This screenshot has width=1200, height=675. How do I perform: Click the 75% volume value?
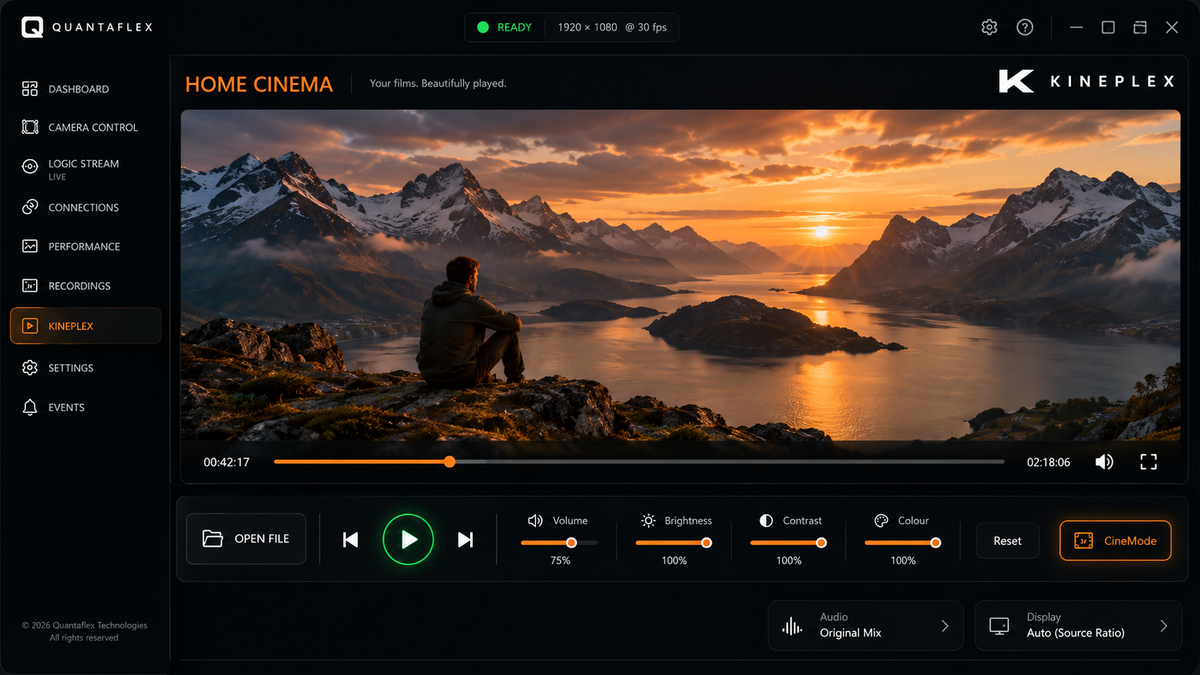[560, 561]
